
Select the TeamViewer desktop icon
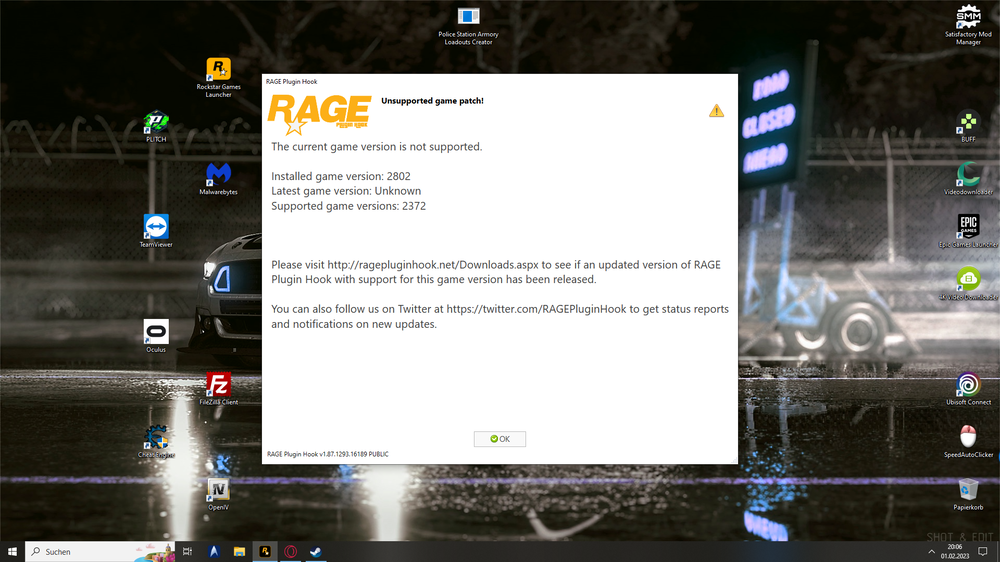click(x=156, y=231)
